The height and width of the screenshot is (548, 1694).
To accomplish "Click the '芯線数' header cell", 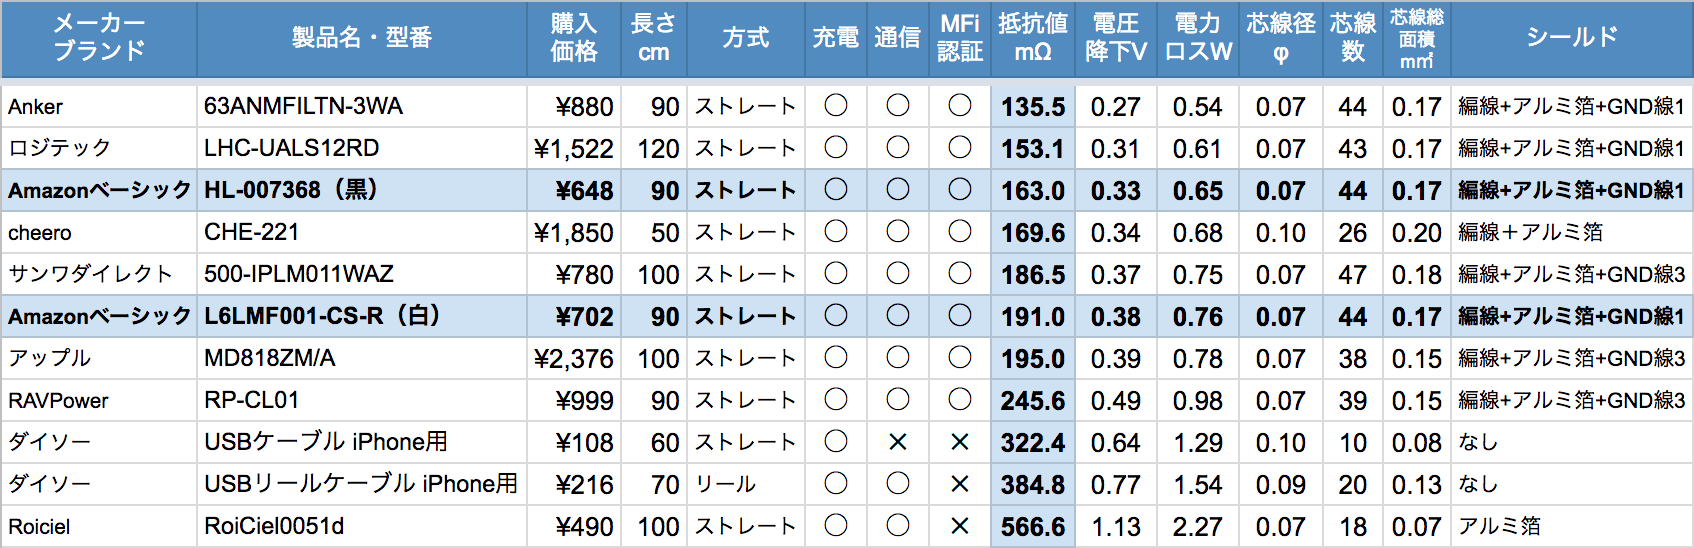I will coord(1353,38).
